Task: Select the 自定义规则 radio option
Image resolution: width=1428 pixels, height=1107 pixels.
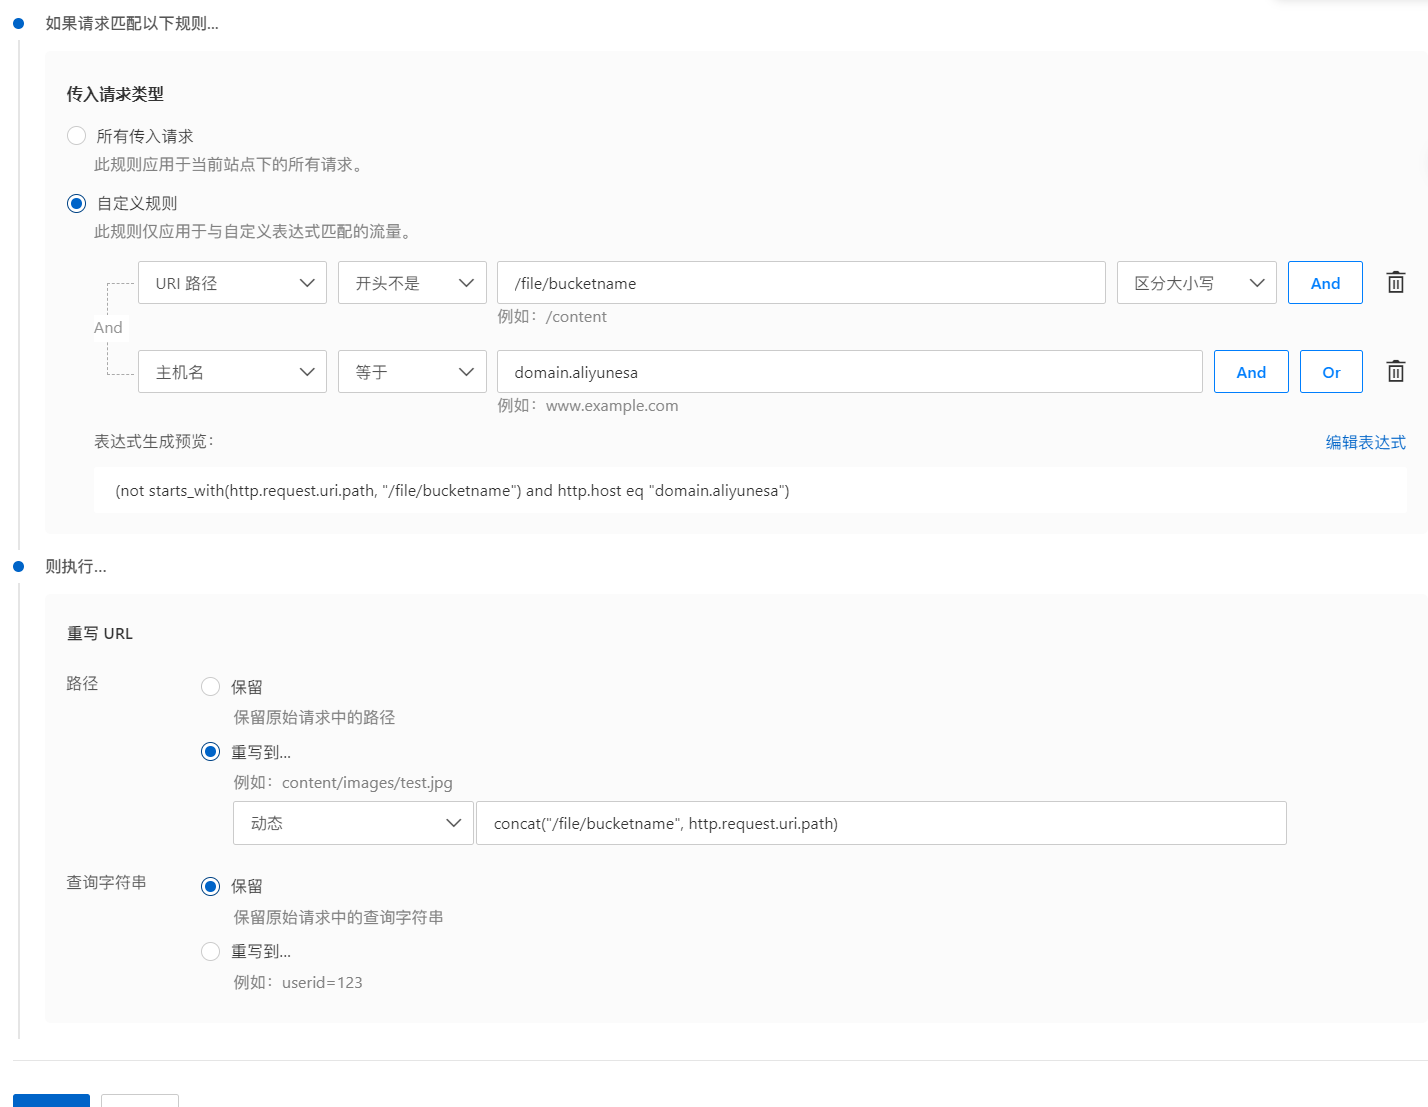Action: tap(77, 203)
